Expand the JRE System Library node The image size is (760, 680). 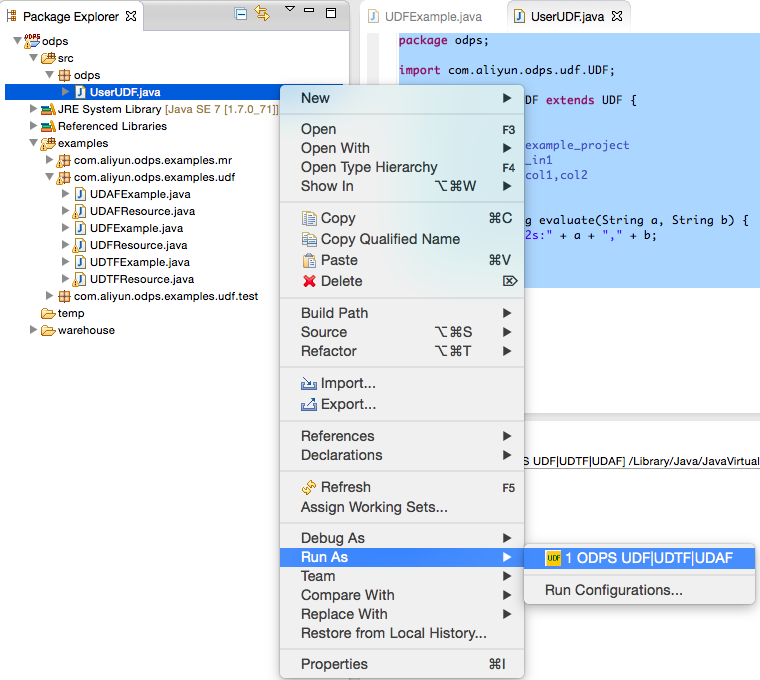(x=33, y=109)
